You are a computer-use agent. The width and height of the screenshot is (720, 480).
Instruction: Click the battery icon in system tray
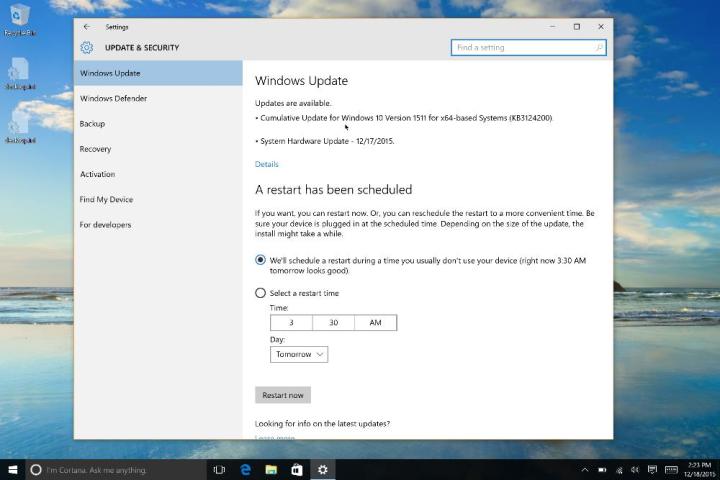(602, 469)
